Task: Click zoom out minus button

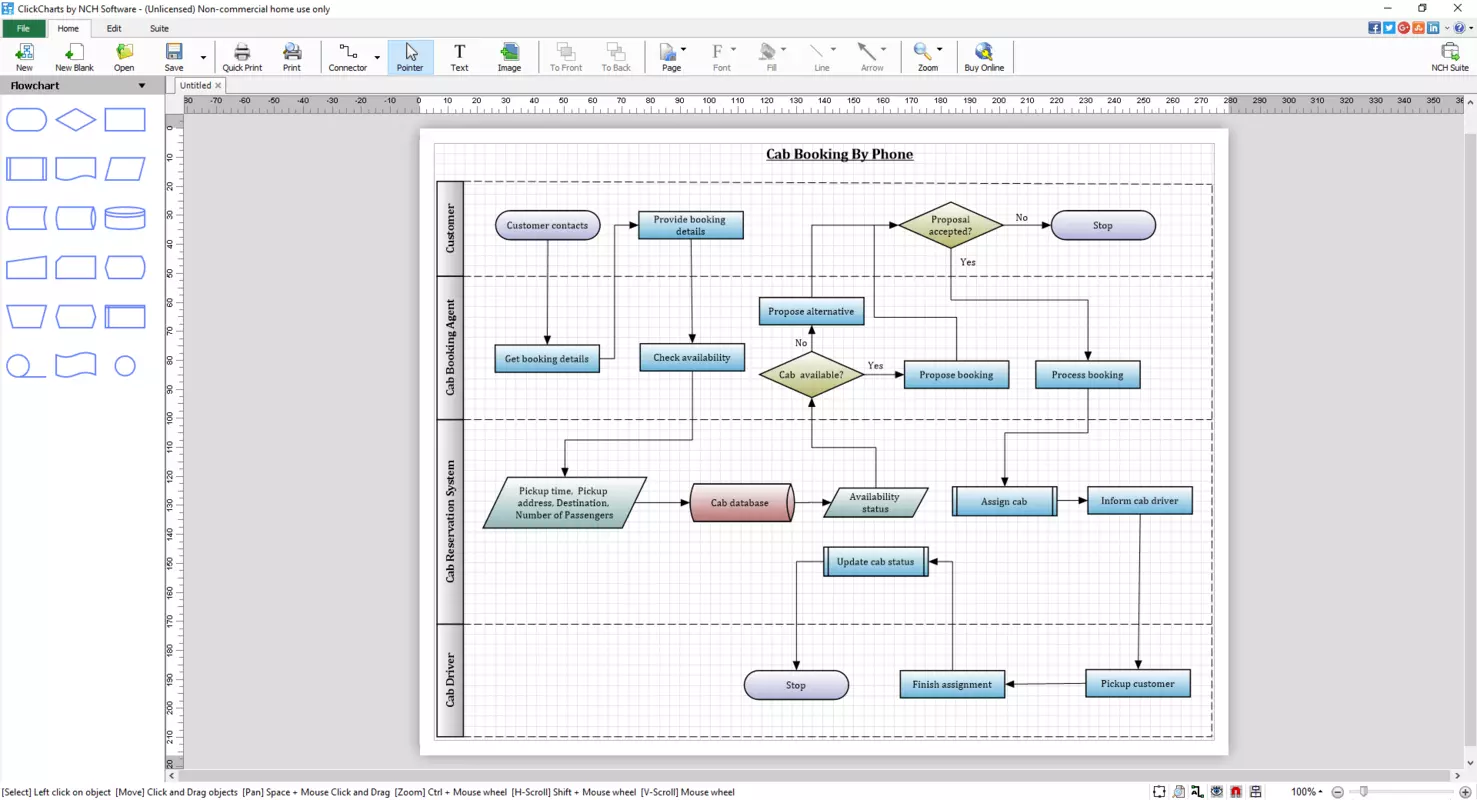Action: (1337, 792)
